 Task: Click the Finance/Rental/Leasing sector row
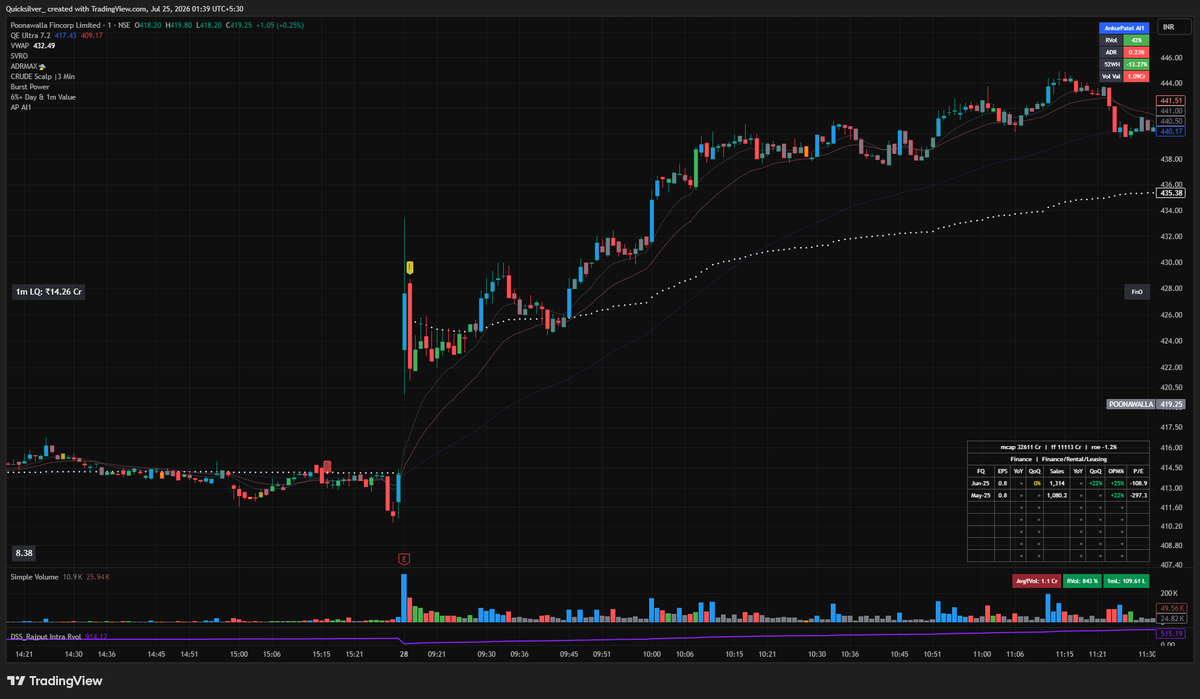(x=1059, y=457)
